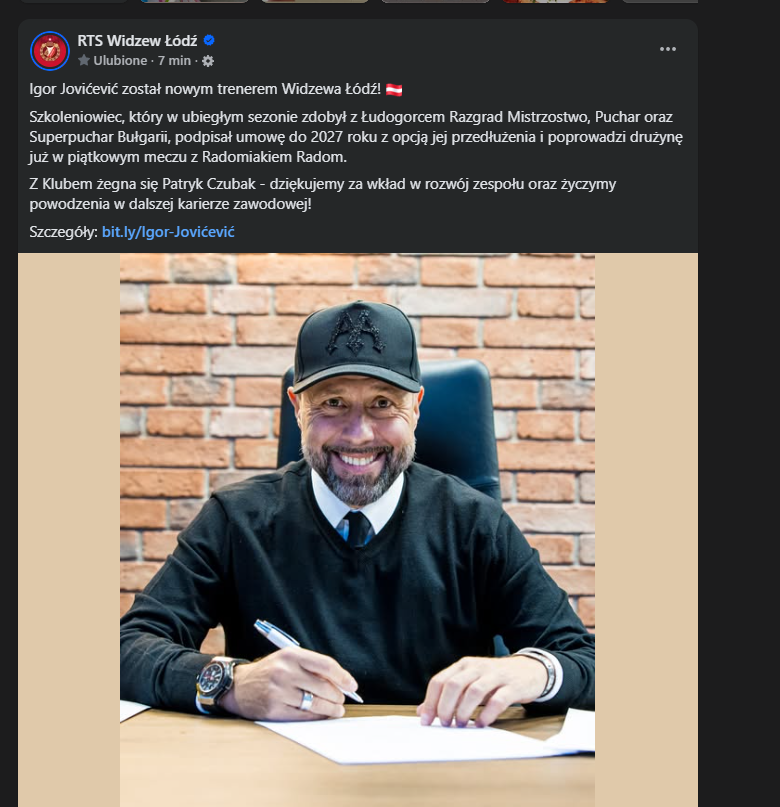Click the pen held in the photo
This screenshot has width=780, height=807.
[x=298, y=651]
